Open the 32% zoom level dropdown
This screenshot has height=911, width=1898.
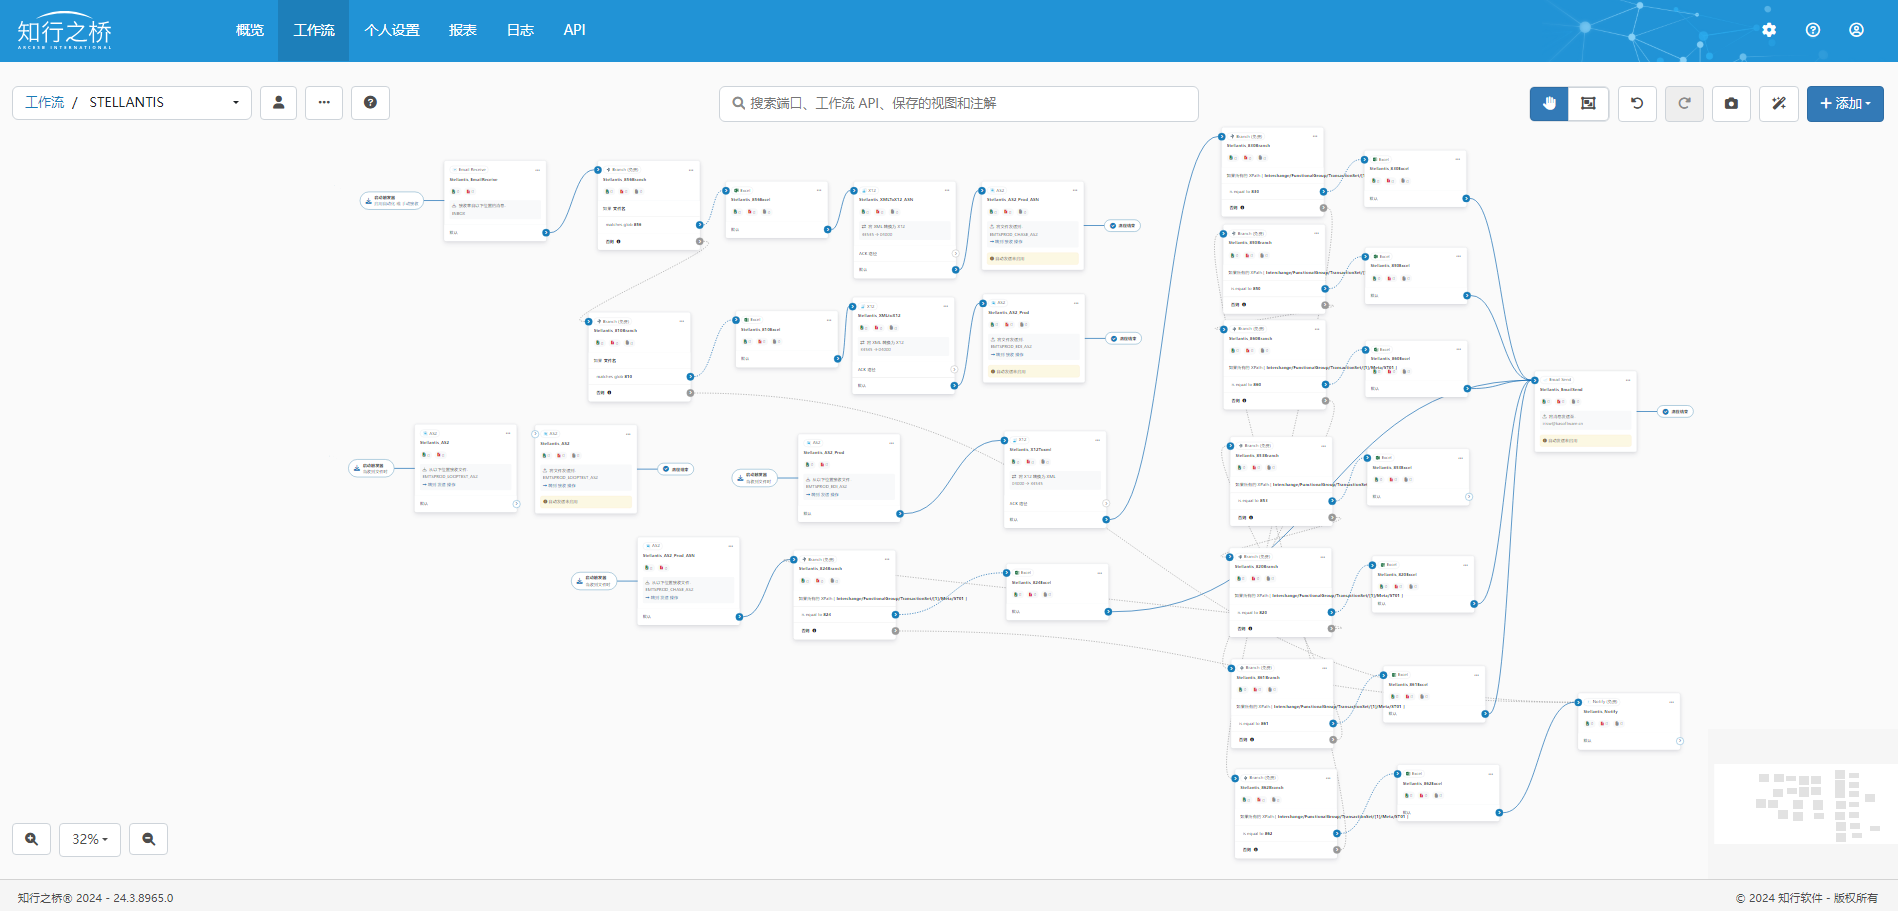(90, 839)
